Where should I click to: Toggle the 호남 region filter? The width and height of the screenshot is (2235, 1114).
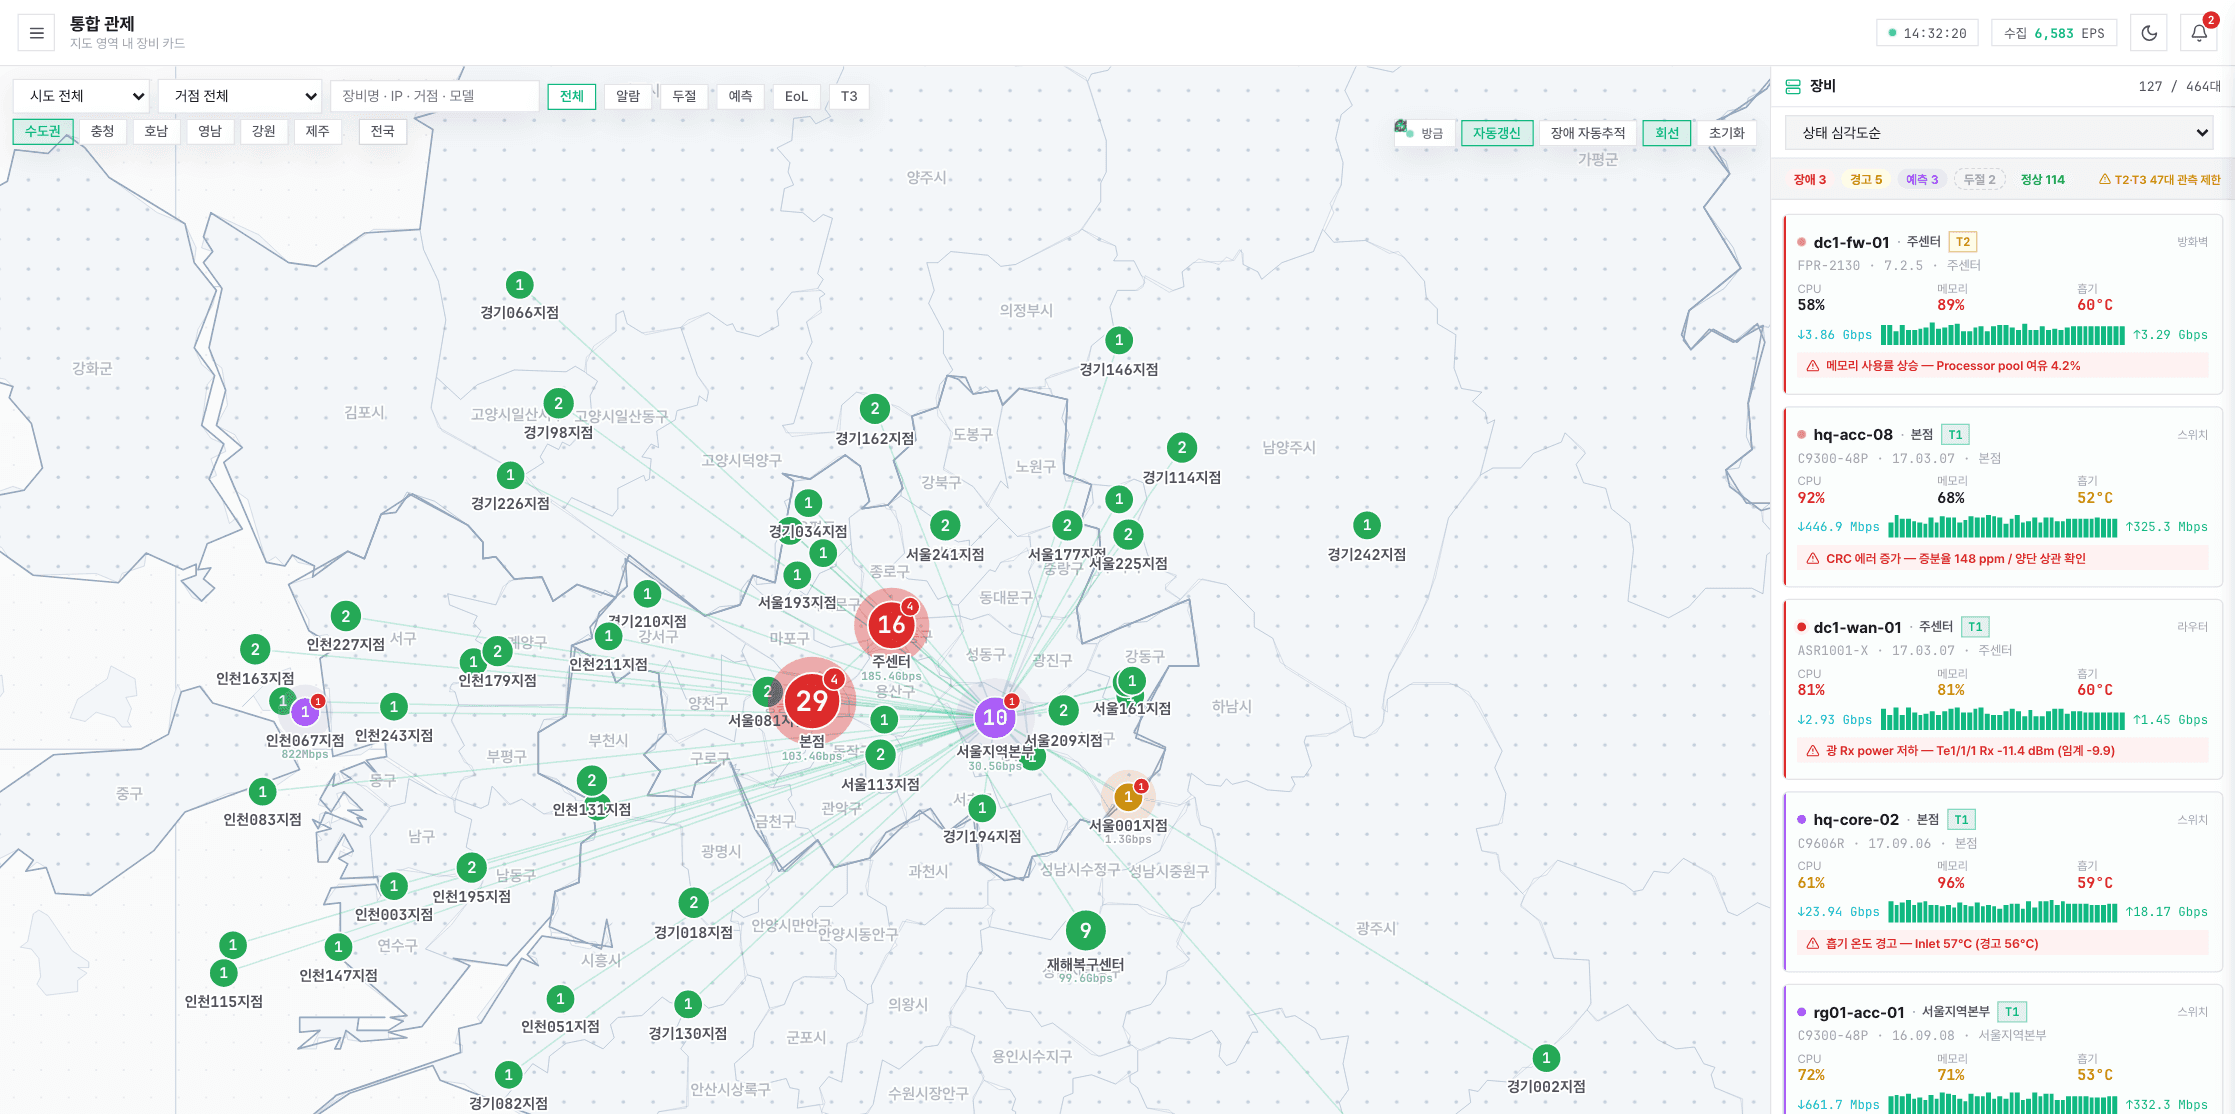156,131
